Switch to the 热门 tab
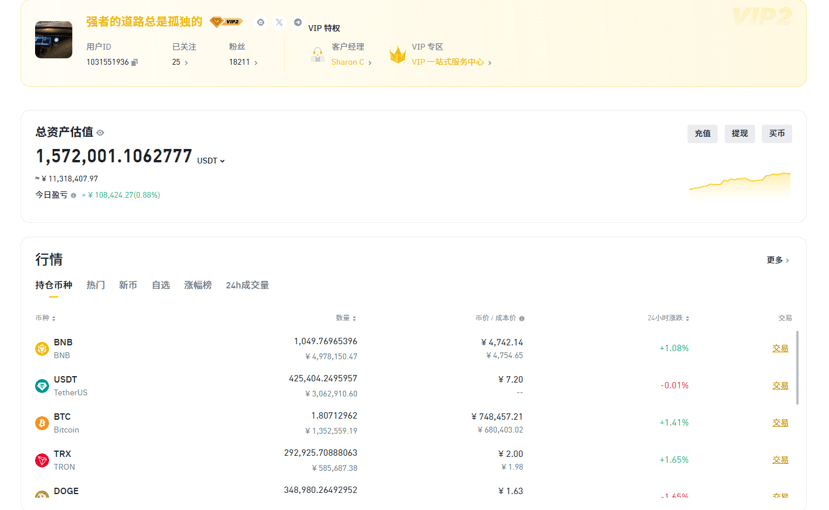The image size is (829, 510). [96, 285]
